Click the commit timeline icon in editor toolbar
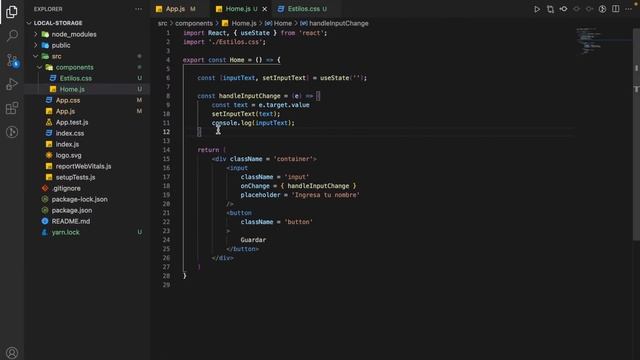Viewport: 640px width, 360px height. pos(563,9)
